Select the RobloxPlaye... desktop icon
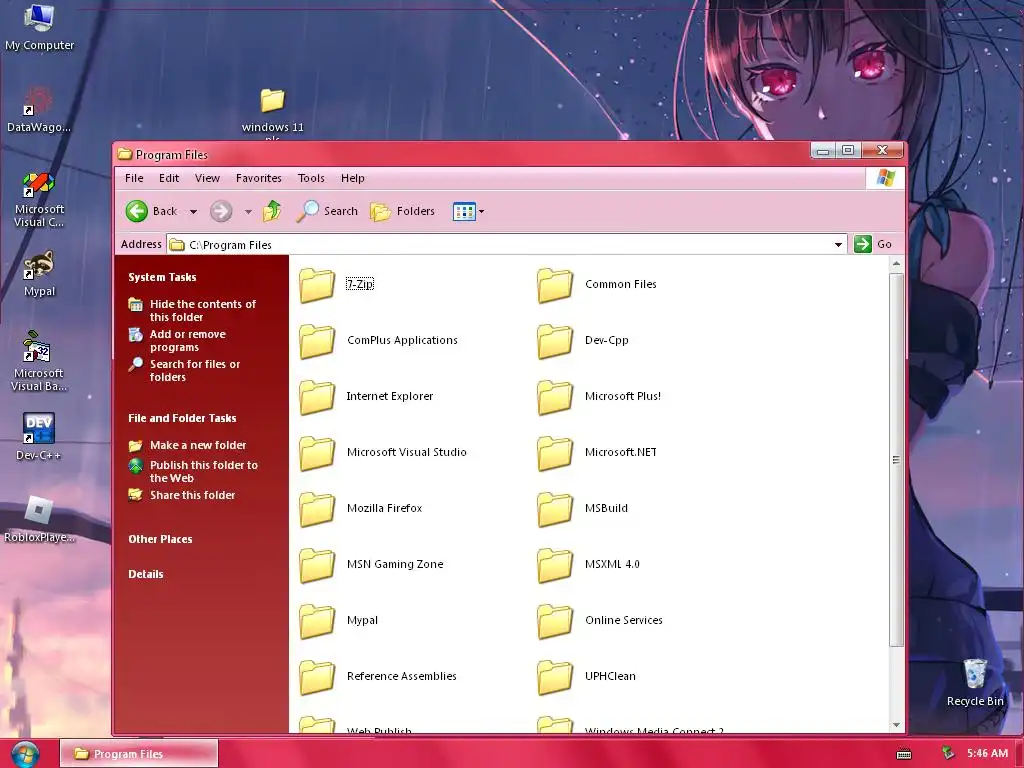The image size is (1024, 768). 39,519
